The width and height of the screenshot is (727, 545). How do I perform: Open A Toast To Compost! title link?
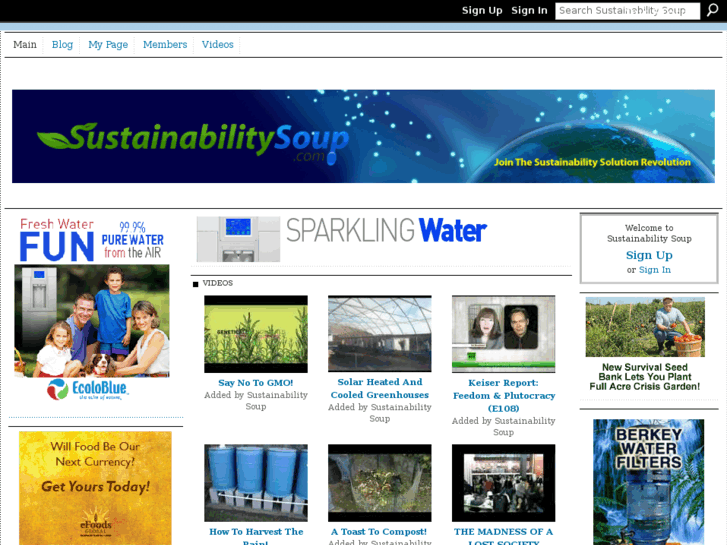coord(379,532)
